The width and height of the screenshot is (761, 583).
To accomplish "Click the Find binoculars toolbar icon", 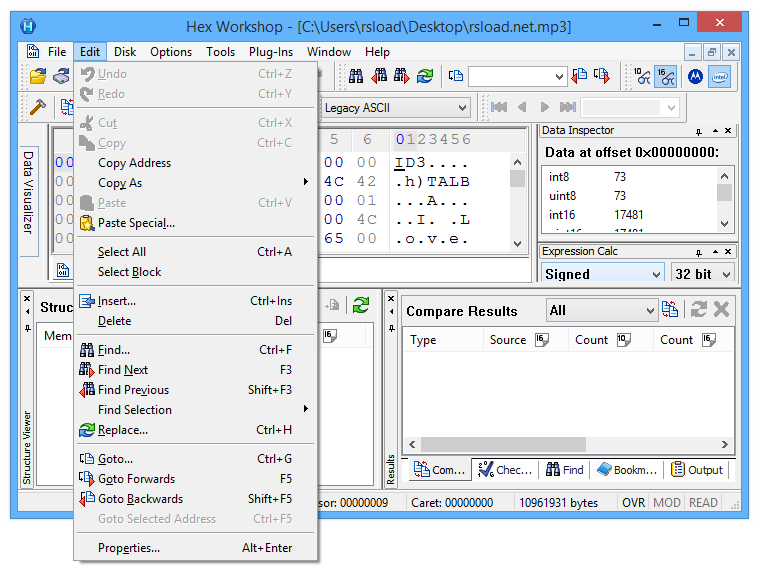I will (356, 76).
